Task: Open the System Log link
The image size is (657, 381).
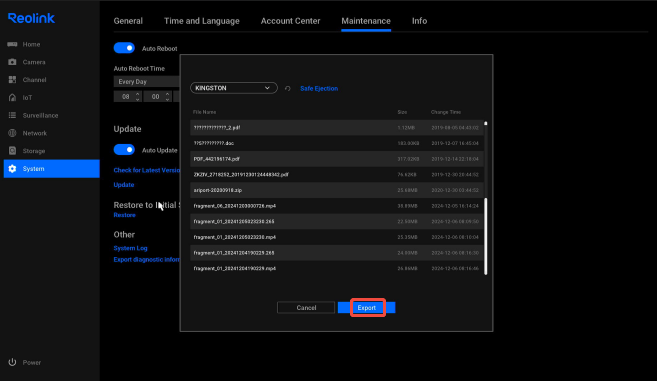Action: coord(130,248)
